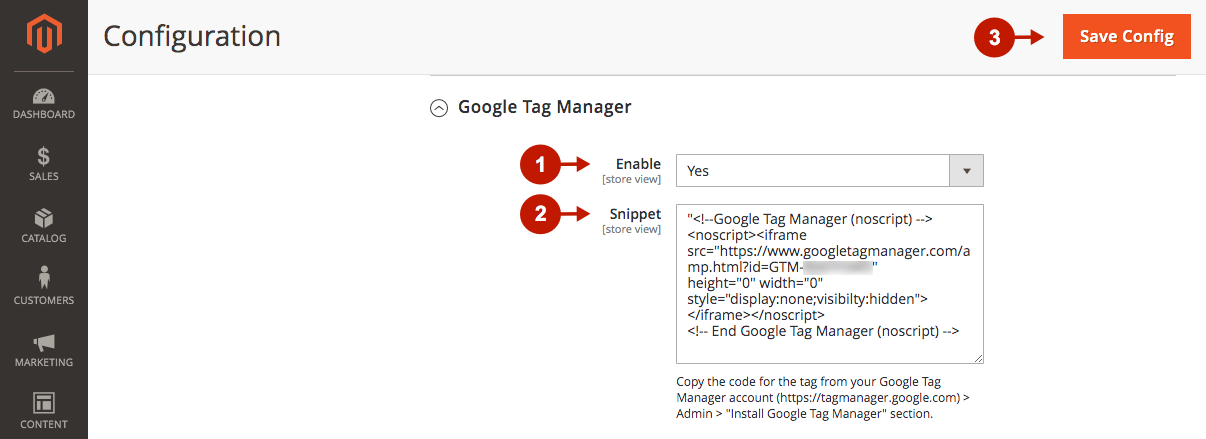The width and height of the screenshot is (1206, 439).
Task: Click the Configuration page title
Action: pos(192,37)
